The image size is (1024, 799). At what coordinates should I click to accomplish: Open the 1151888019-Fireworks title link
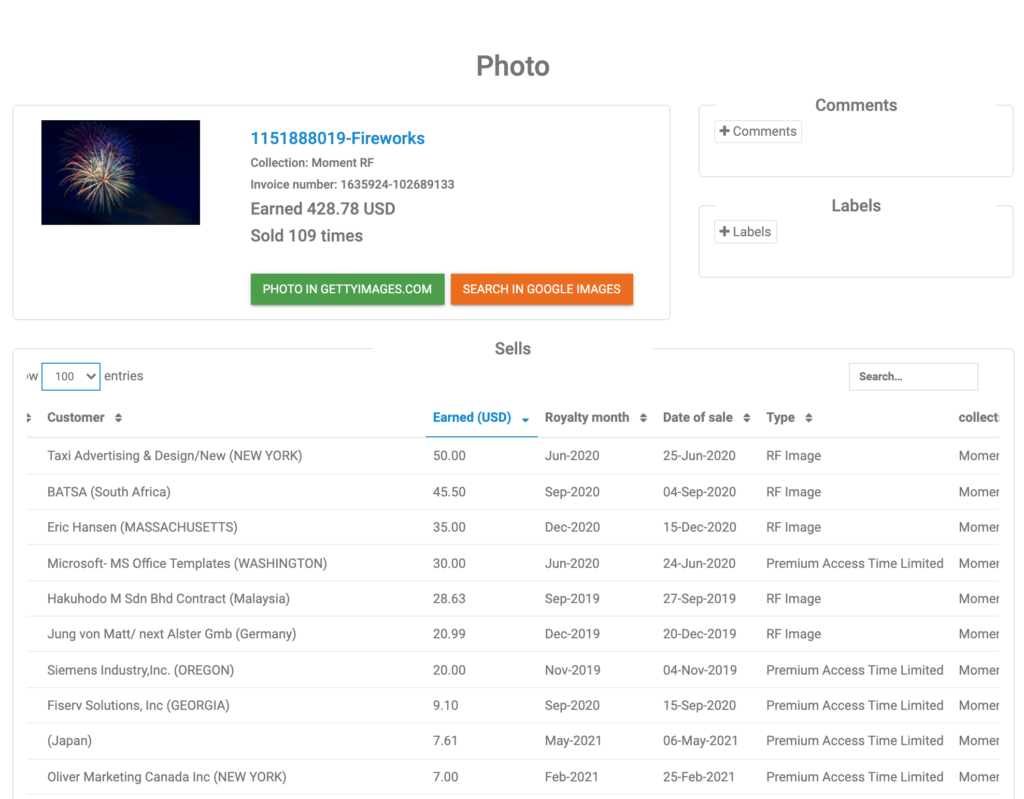click(x=337, y=138)
